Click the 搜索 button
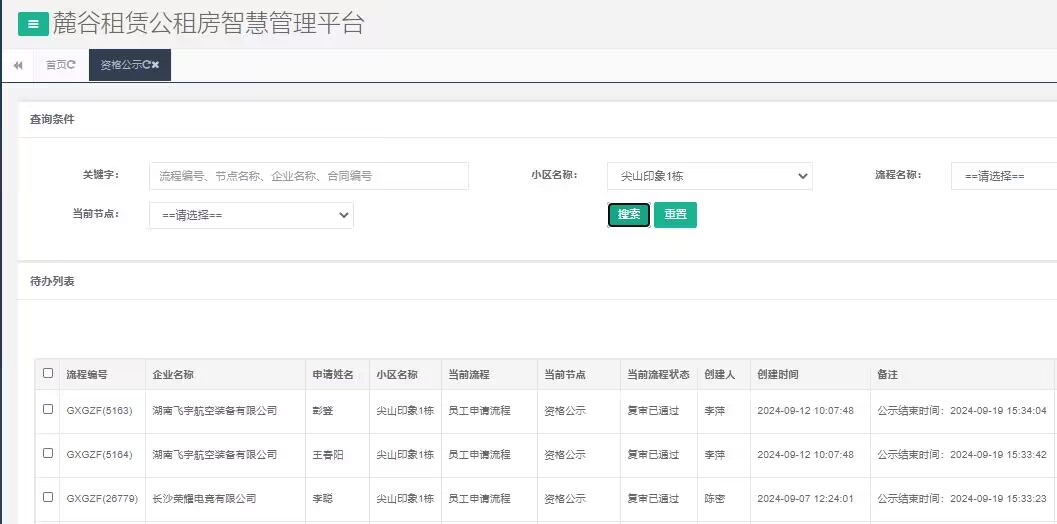Image resolution: width=1057 pixels, height=524 pixels. (x=629, y=215)
